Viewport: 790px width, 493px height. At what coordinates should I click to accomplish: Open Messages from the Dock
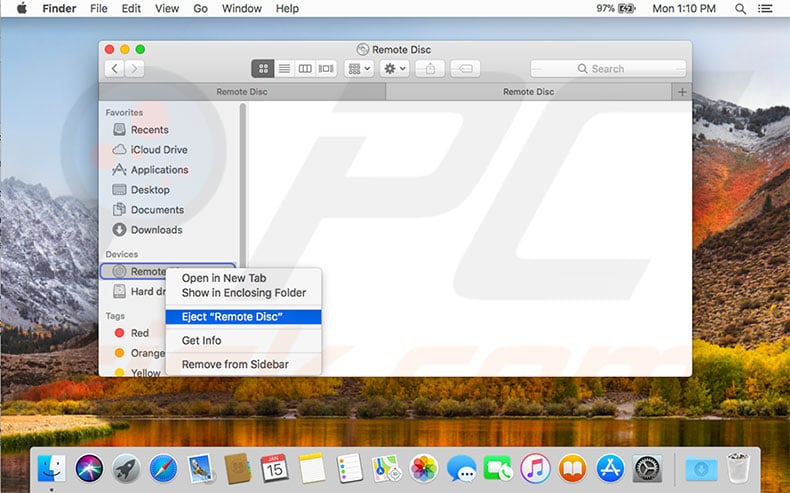[x=461, y=468]
